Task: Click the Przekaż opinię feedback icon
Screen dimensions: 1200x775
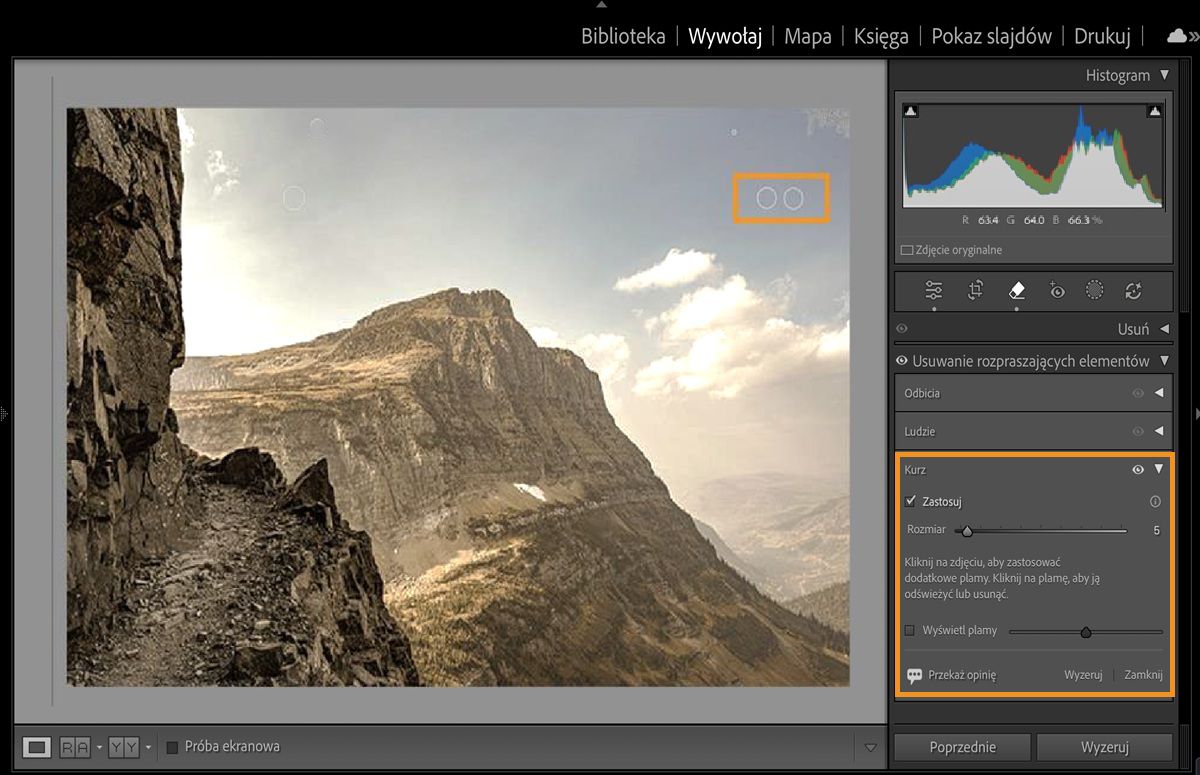Action: pyautogui.click(x=913, y=674)
